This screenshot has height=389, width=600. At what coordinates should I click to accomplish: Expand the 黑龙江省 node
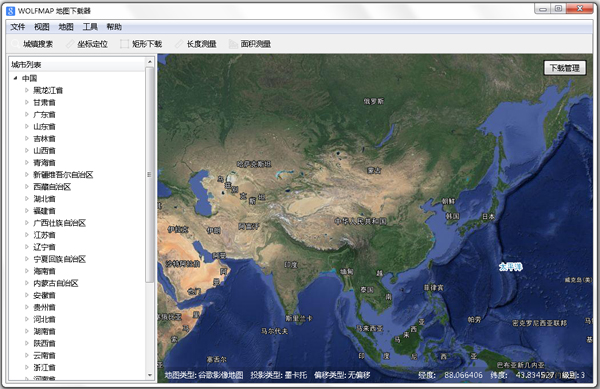[x=27, y=90]
